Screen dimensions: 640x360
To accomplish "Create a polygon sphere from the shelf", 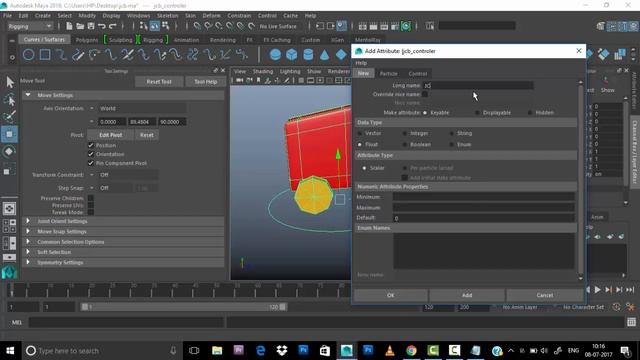I will (276, 54).
